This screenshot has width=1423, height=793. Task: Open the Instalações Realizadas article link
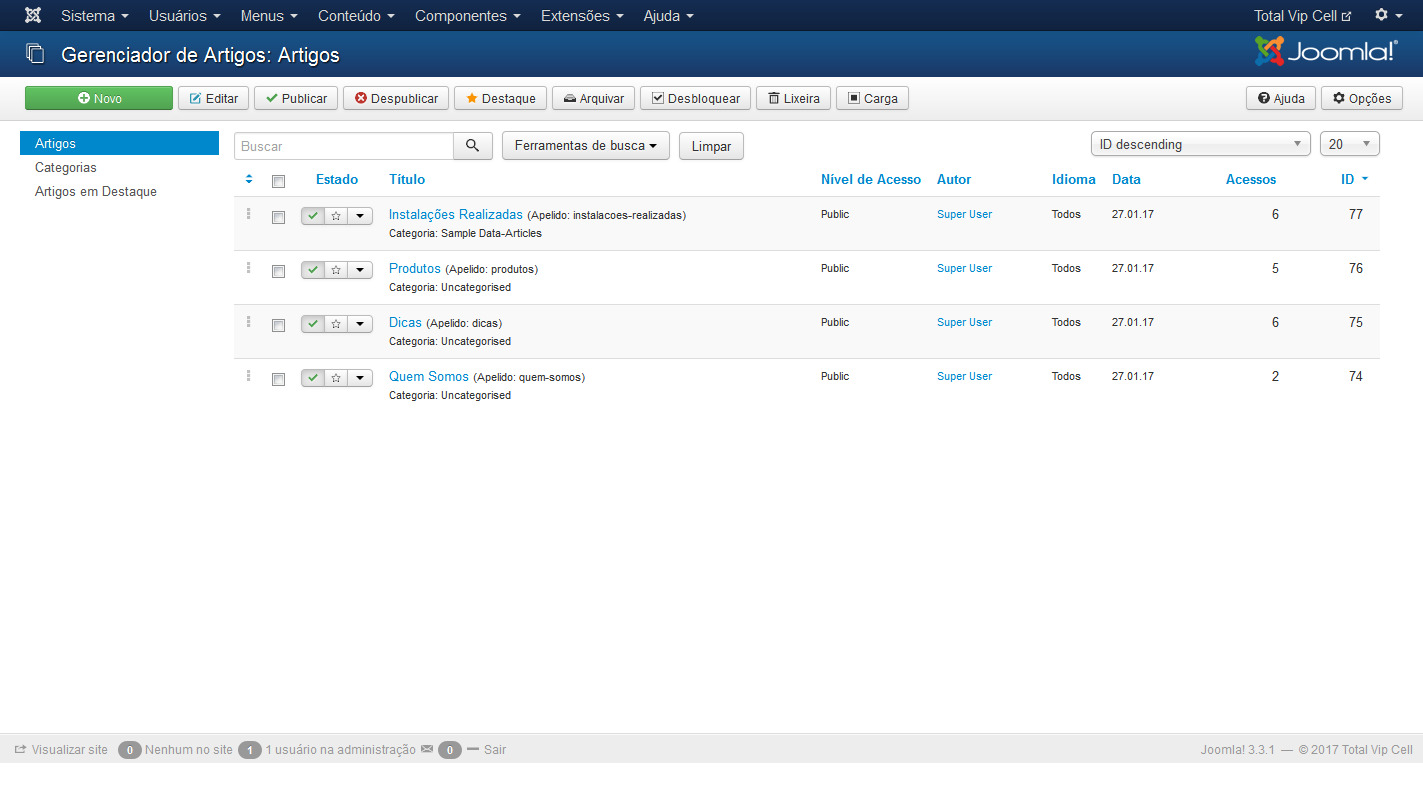pos(456,214)
